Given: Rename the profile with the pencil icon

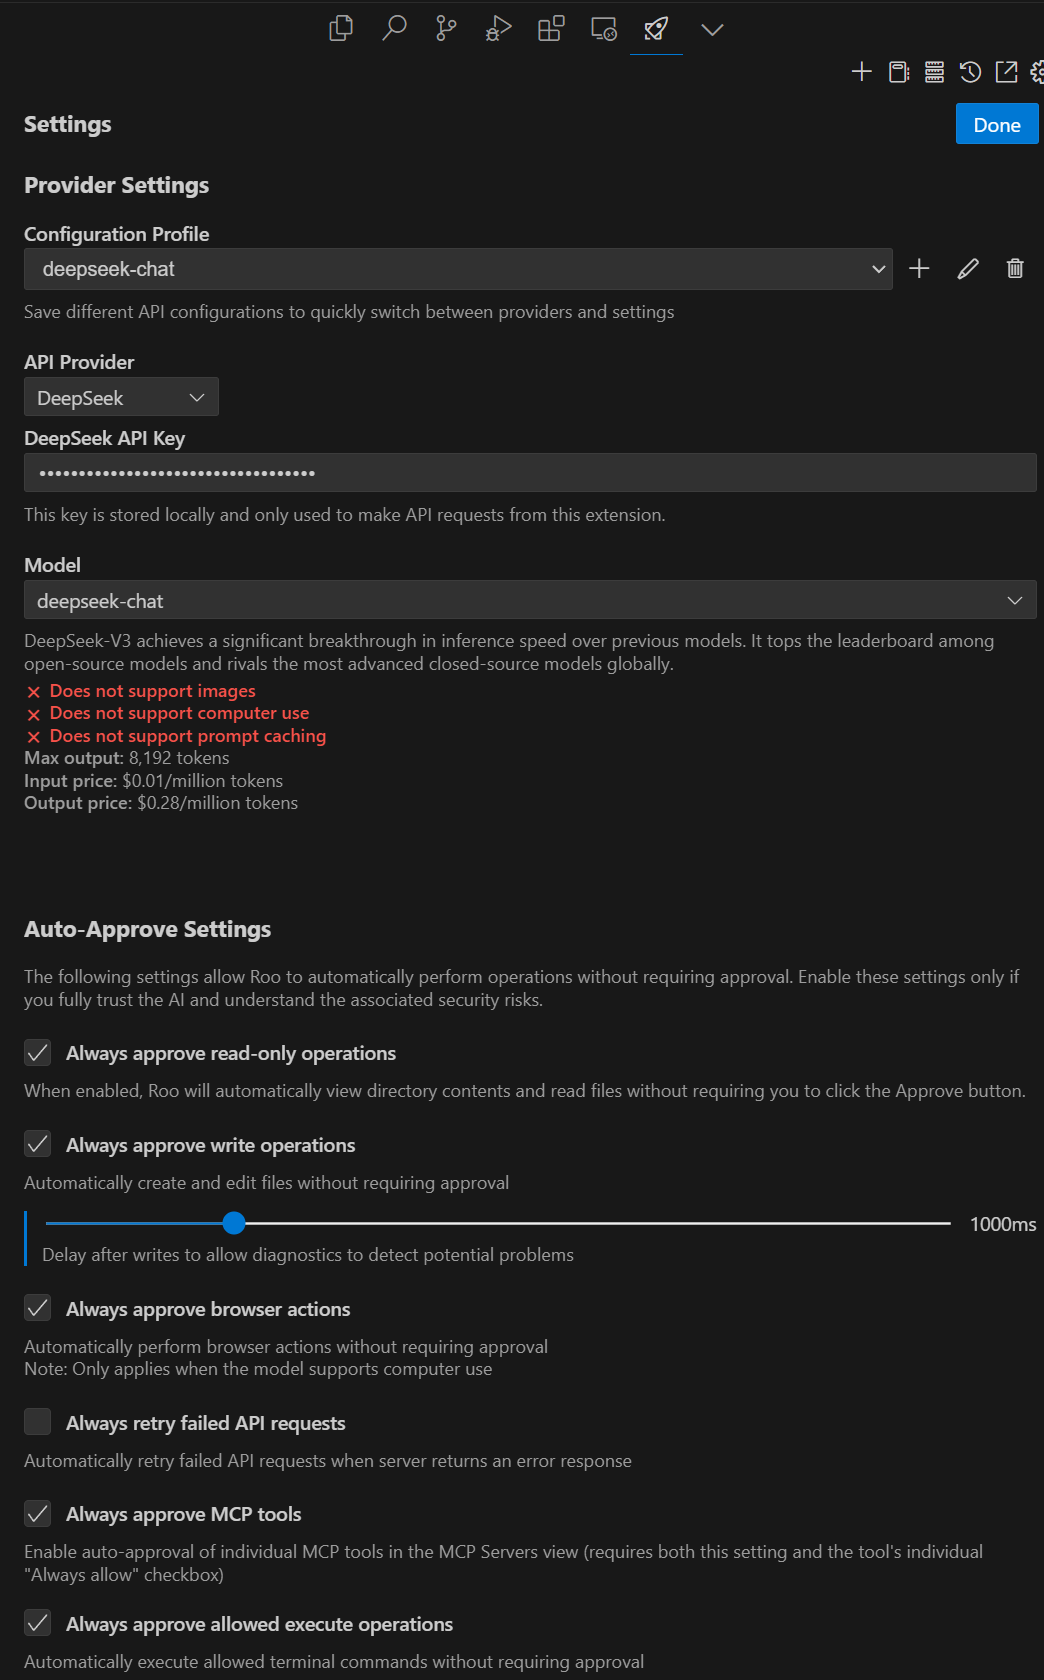Looking at the screenshot, I should 968,269.
